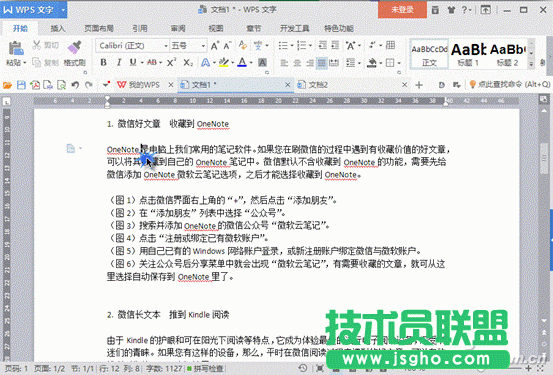553x375 pixels.
Task: Click the Copy (复制) icon
Action: point(36,62)
